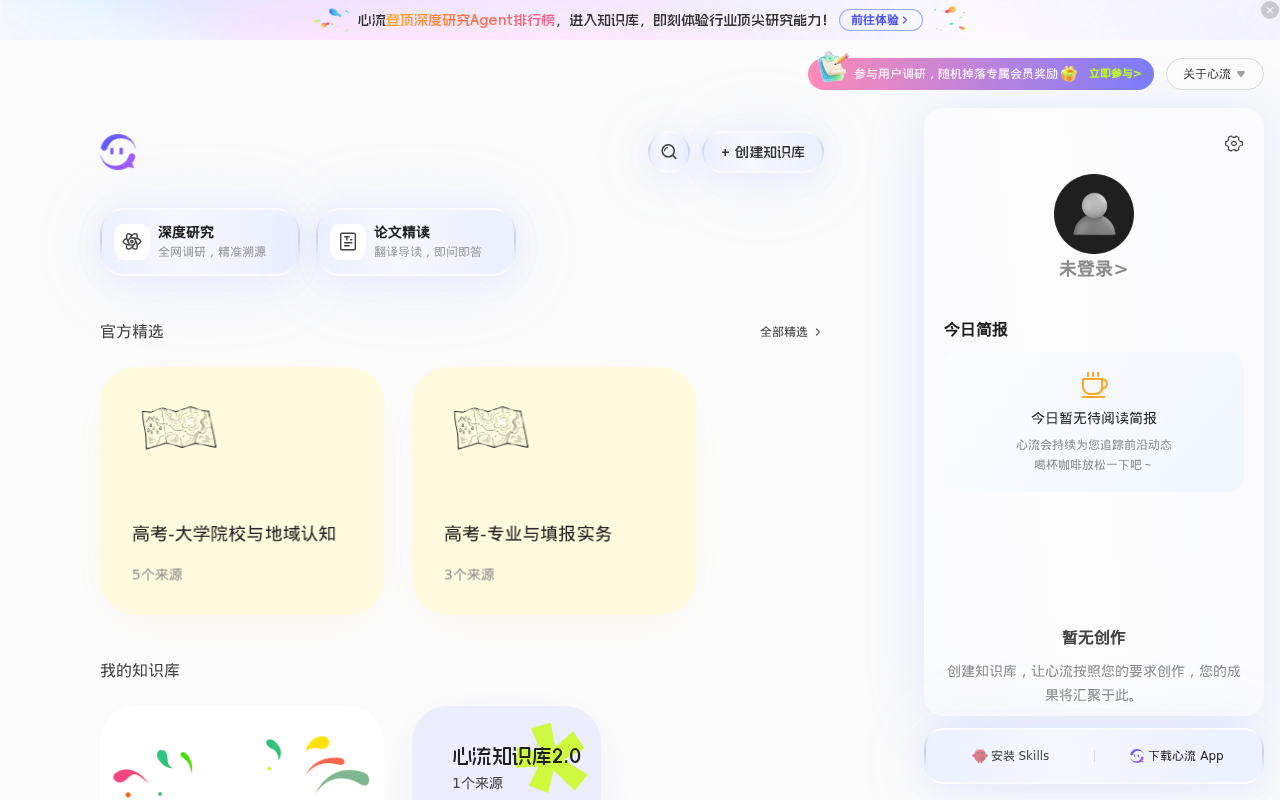Screen dimensions: 1280x800
Task: Click the 心流 smiley logo
Action: click(118, 152)
